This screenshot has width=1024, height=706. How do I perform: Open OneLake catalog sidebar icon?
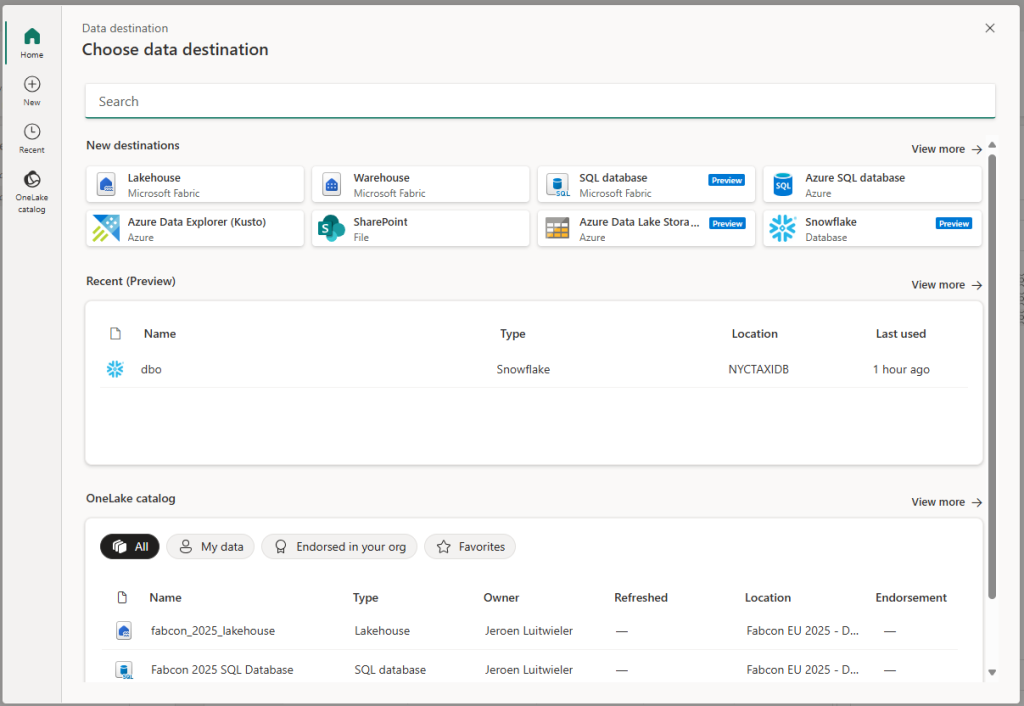click(x=32, y=190)
